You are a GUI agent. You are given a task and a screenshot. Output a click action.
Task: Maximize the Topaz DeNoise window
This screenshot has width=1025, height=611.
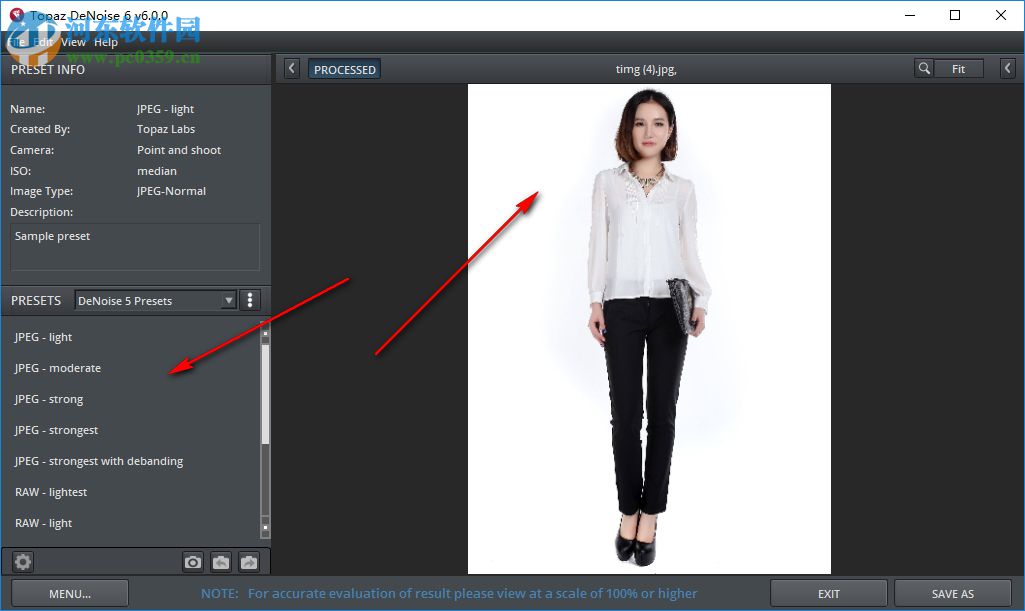tap(955, 15)
